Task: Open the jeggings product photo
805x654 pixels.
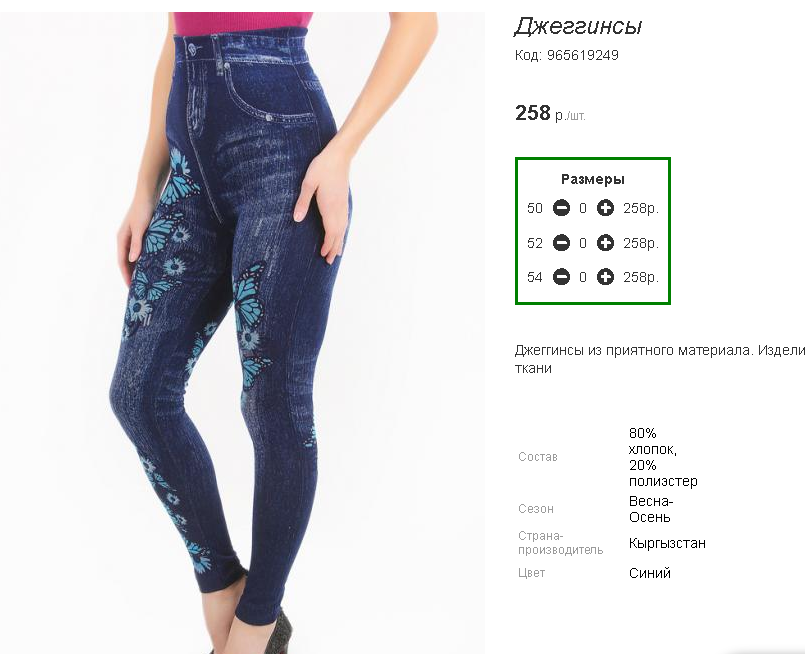Action: tap(242, 333)
